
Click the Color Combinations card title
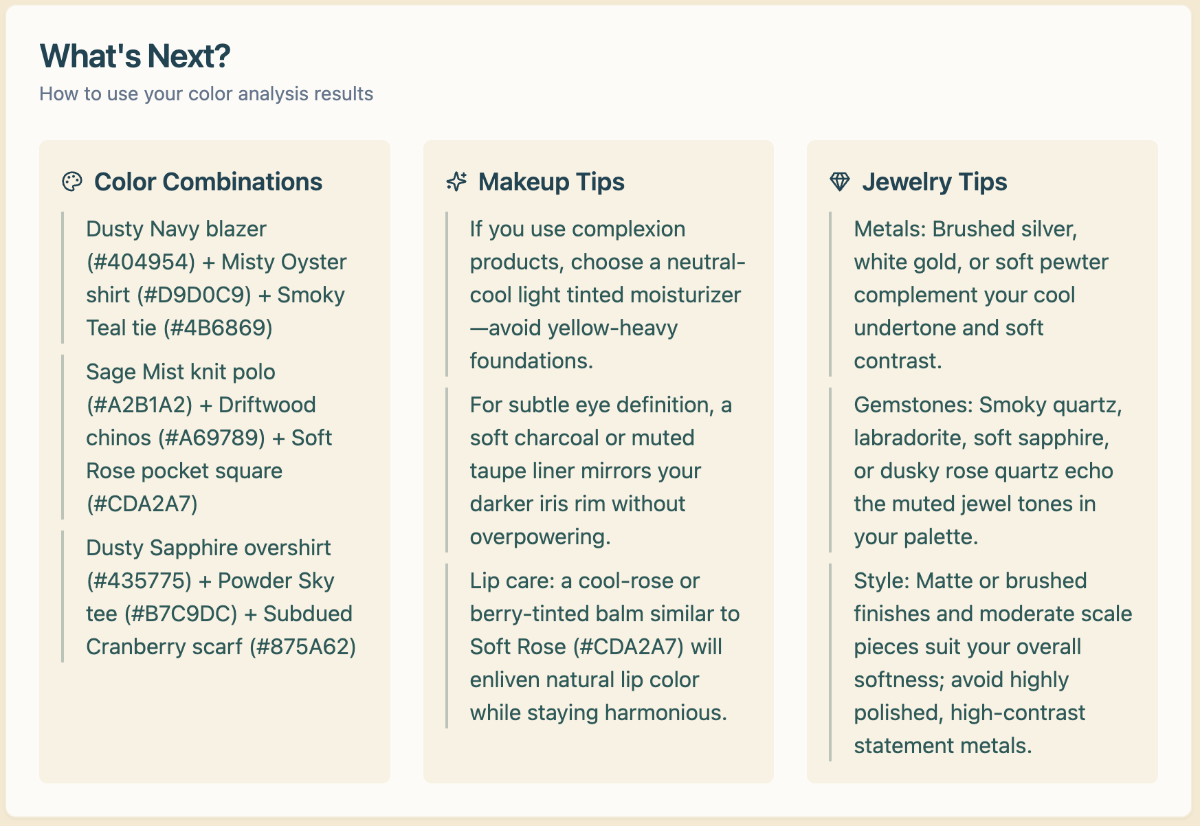pos(208,182)
